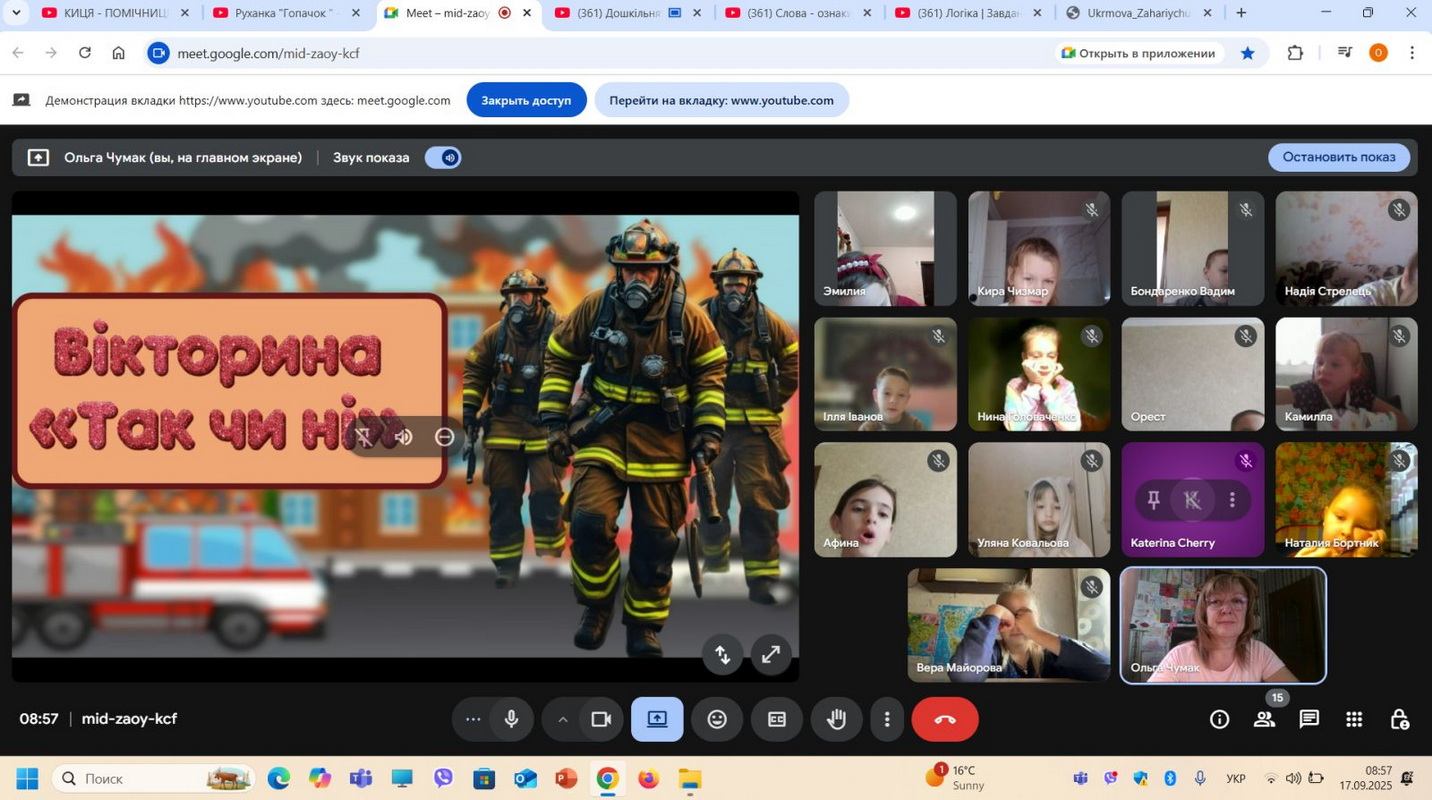This screenshot has height=800, width=1432.
Task: Click the Остановить показ button
Action: [x=1338, y=157]
